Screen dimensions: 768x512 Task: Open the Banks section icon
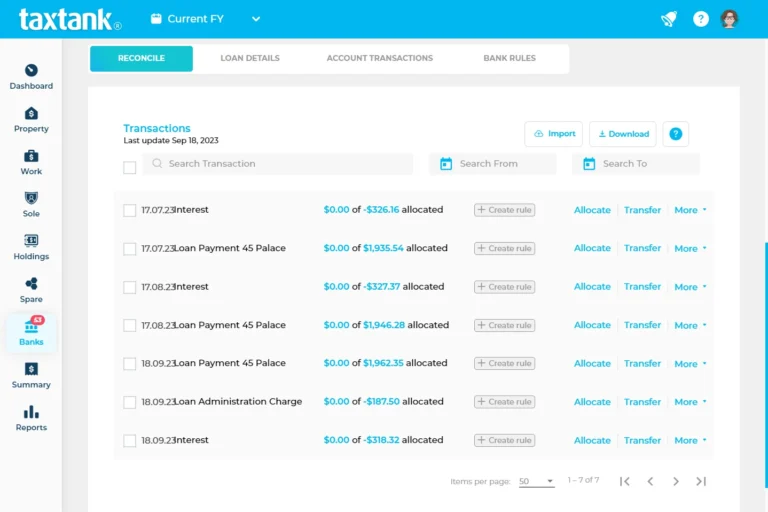[x=31, y=326]
